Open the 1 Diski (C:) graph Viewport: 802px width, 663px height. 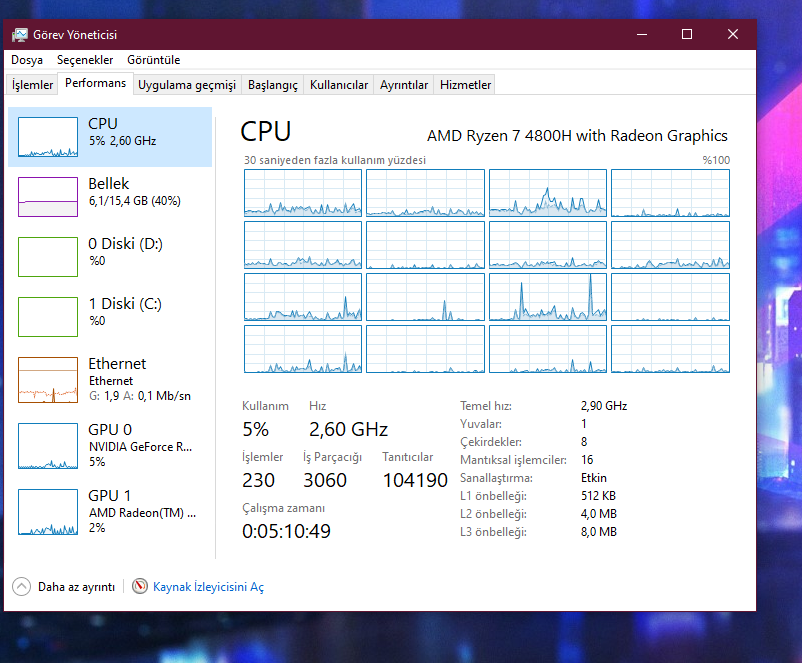48,317
